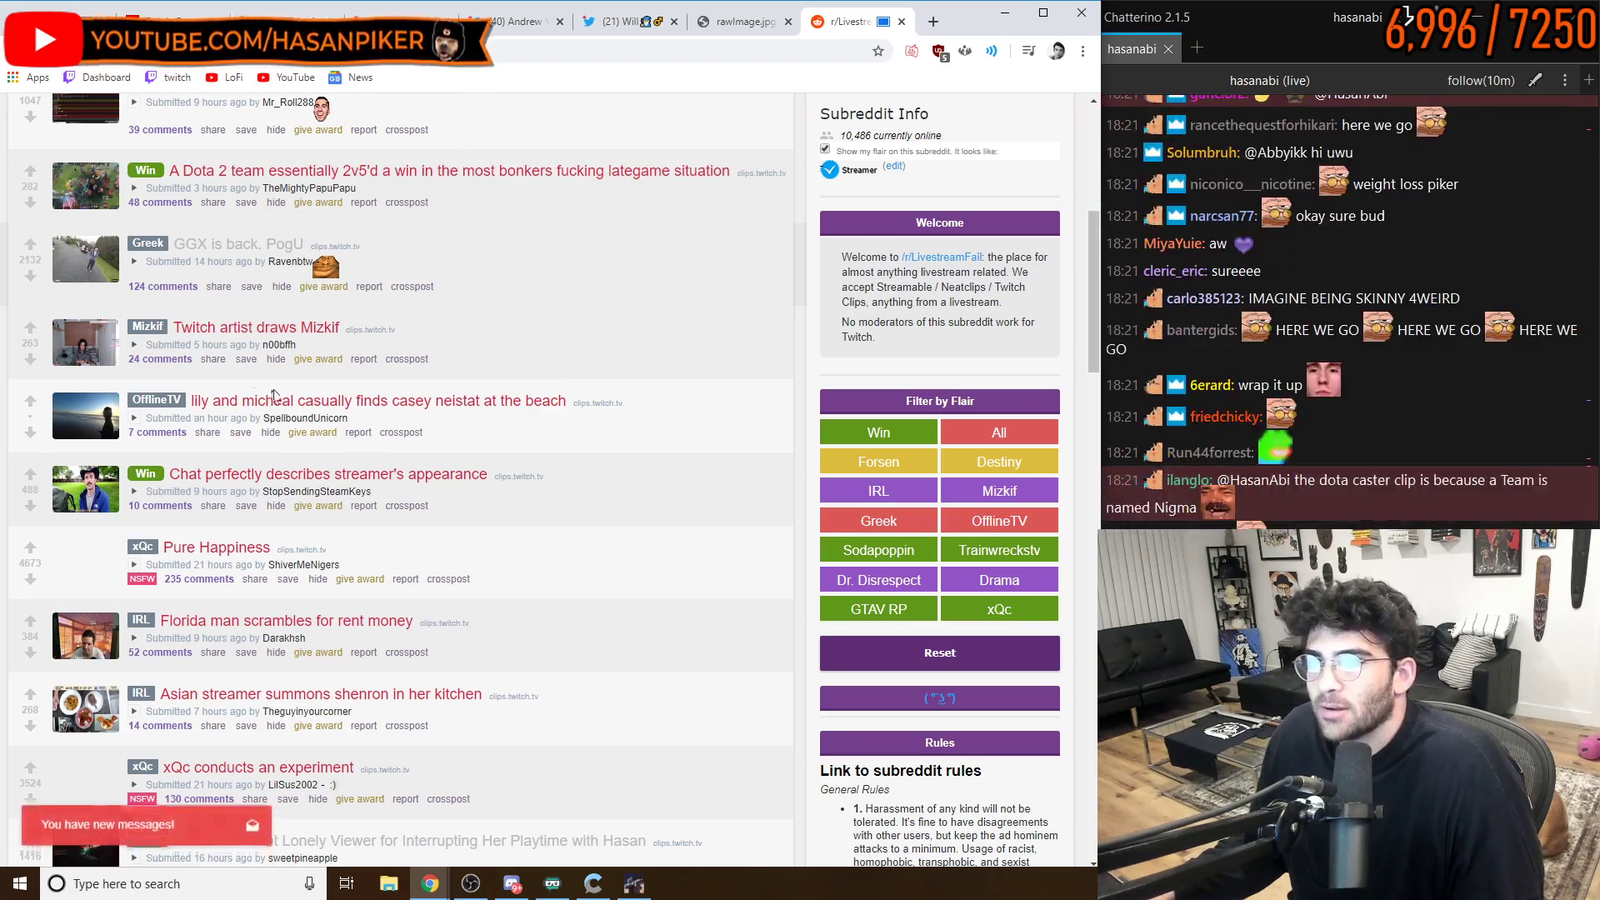The height and width of the screenshot is (900, 1600).
Task: Expand the xQc conducts an experiment clip
Action: (x=134, y=785)
